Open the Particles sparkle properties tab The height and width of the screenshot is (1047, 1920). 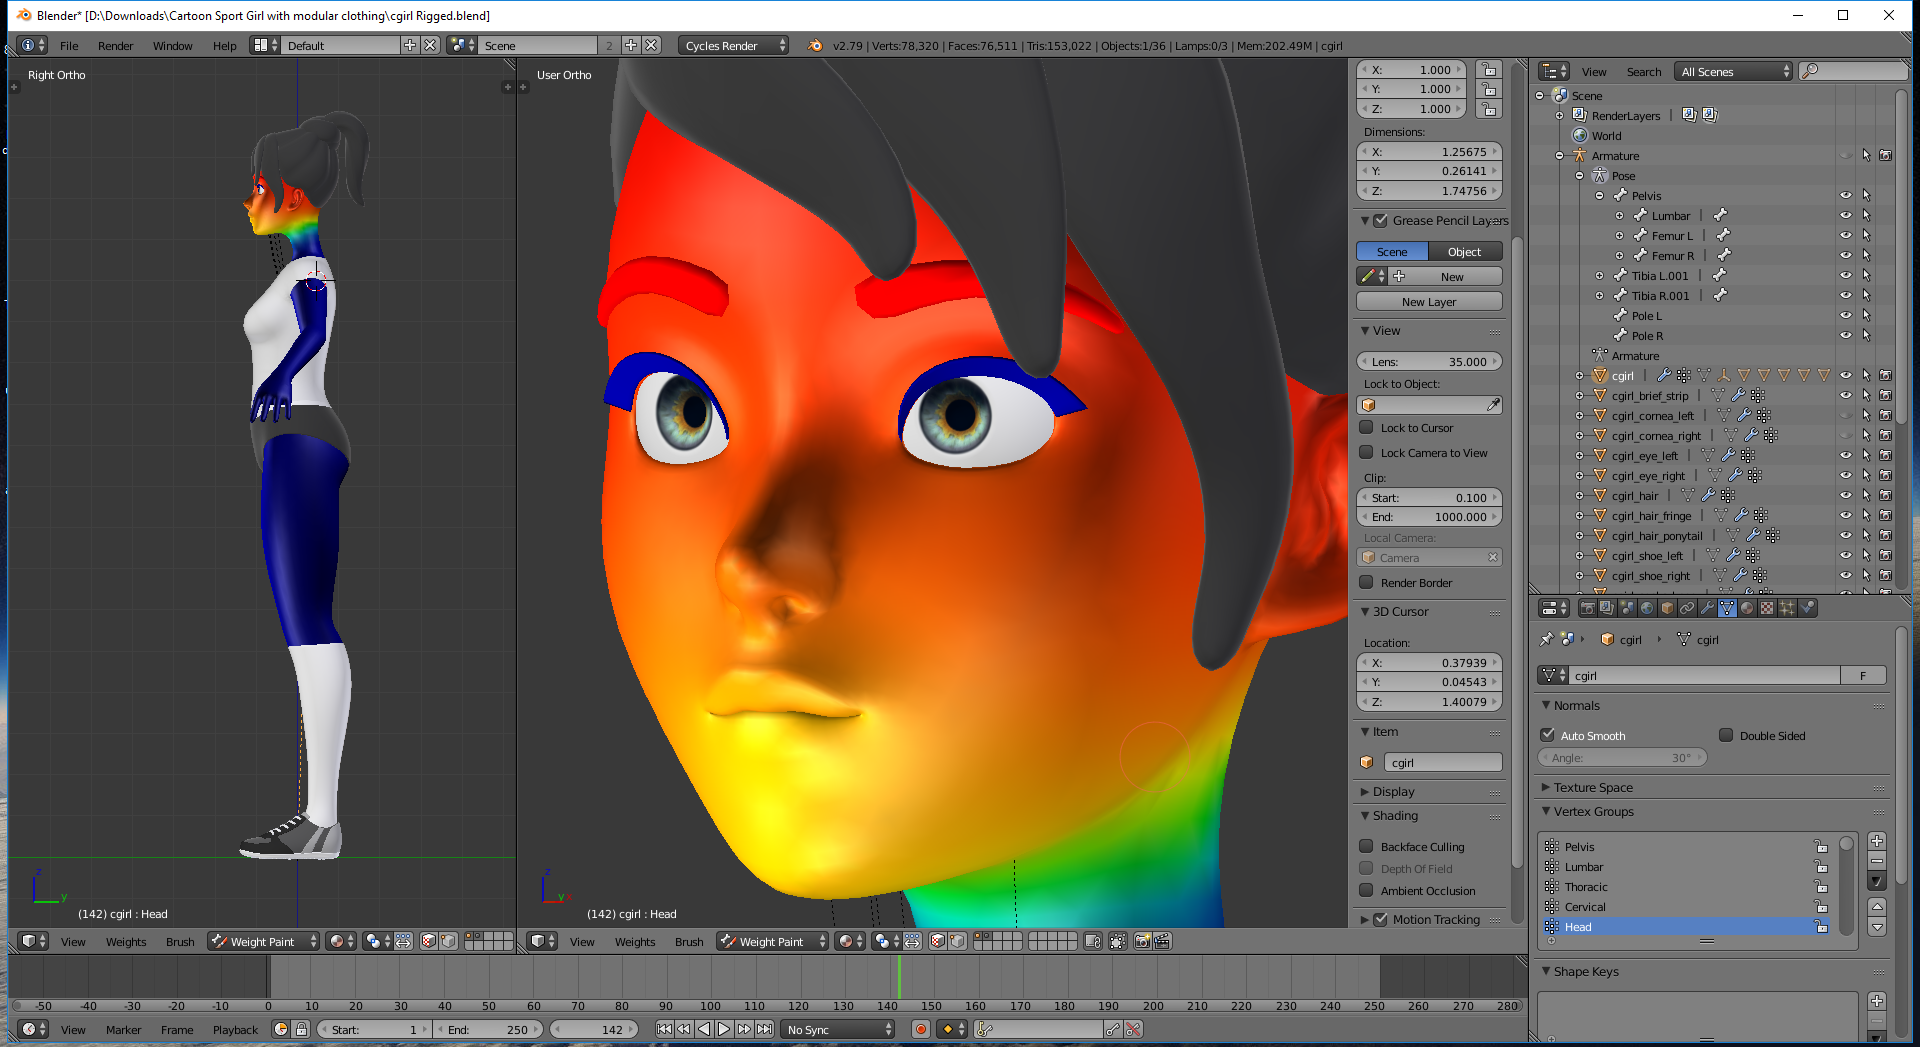tap(1787, 608)
